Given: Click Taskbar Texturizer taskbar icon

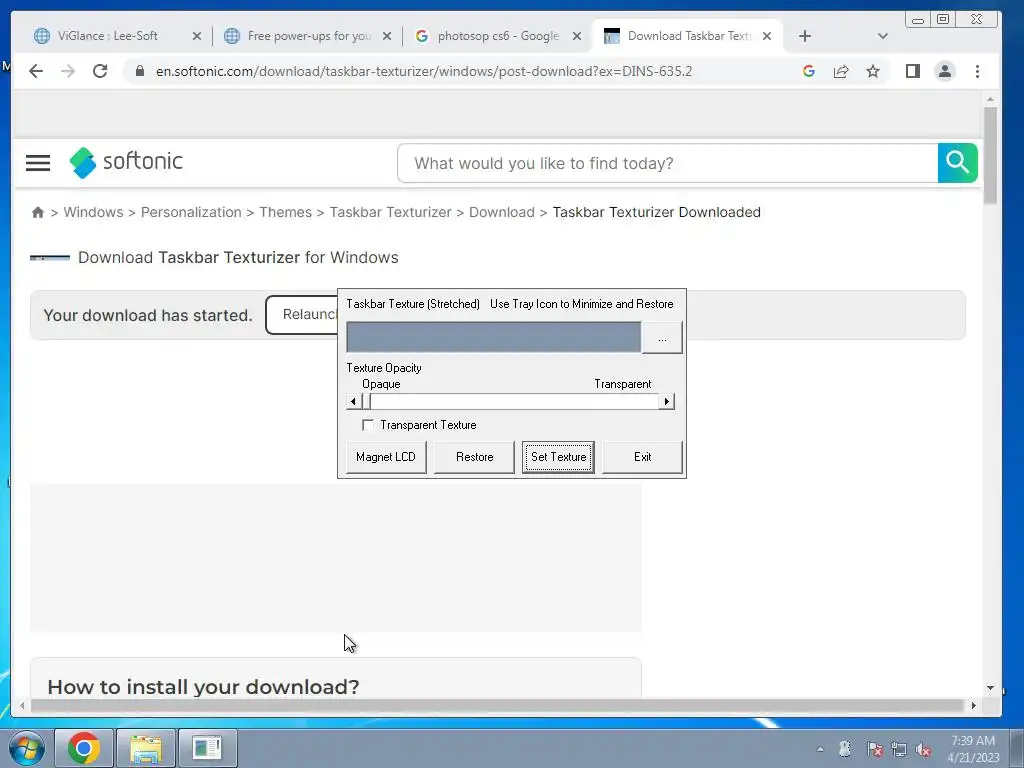Looking at the screenshot, I should click(x=208, y=748).
